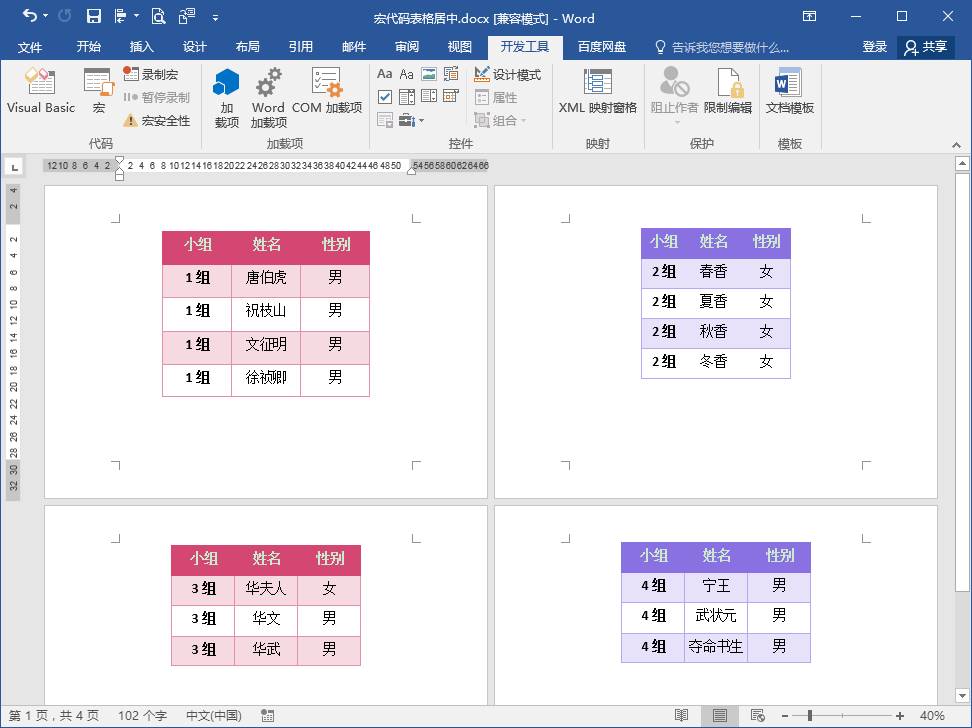Switch to the Layout (布局) tab

click(247, 47)
